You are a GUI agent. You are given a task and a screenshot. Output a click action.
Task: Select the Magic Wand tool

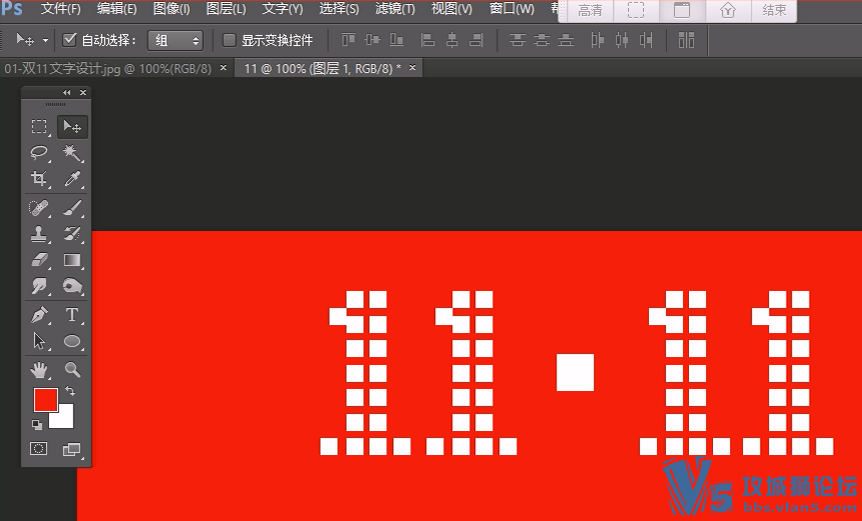pos(72,152)
